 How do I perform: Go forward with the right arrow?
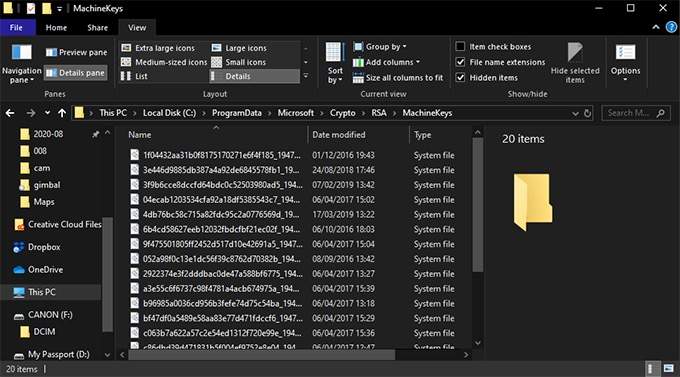[x=30, y=113]
